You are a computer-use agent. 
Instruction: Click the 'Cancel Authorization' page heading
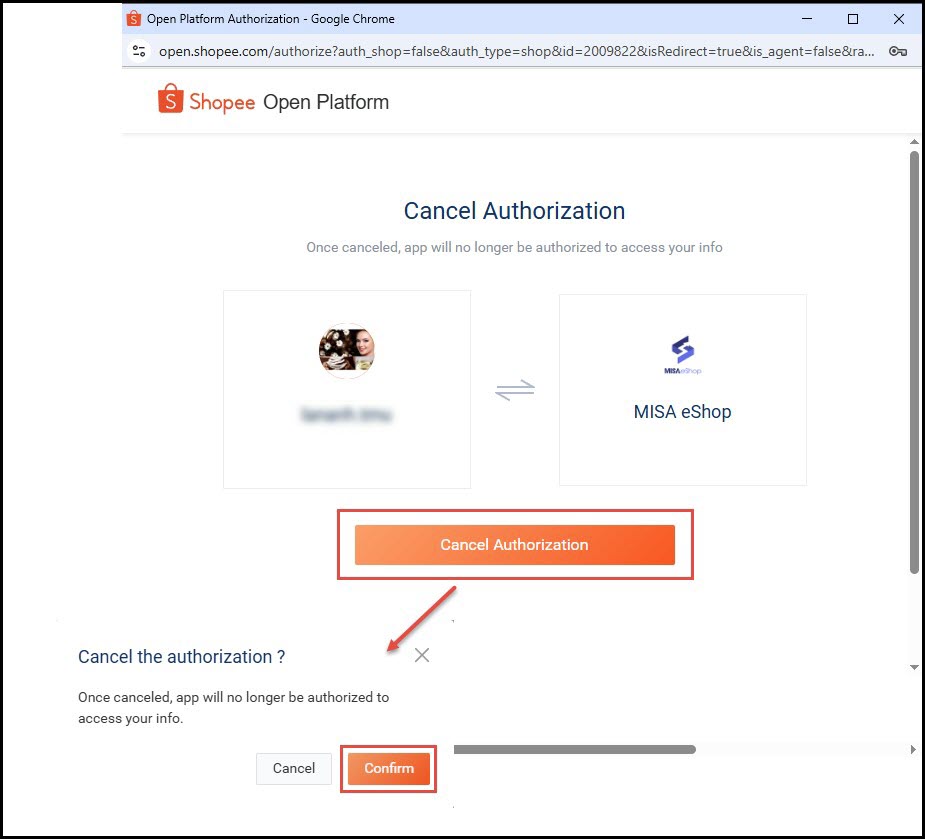pyautogui.click(x=514, y=211)
